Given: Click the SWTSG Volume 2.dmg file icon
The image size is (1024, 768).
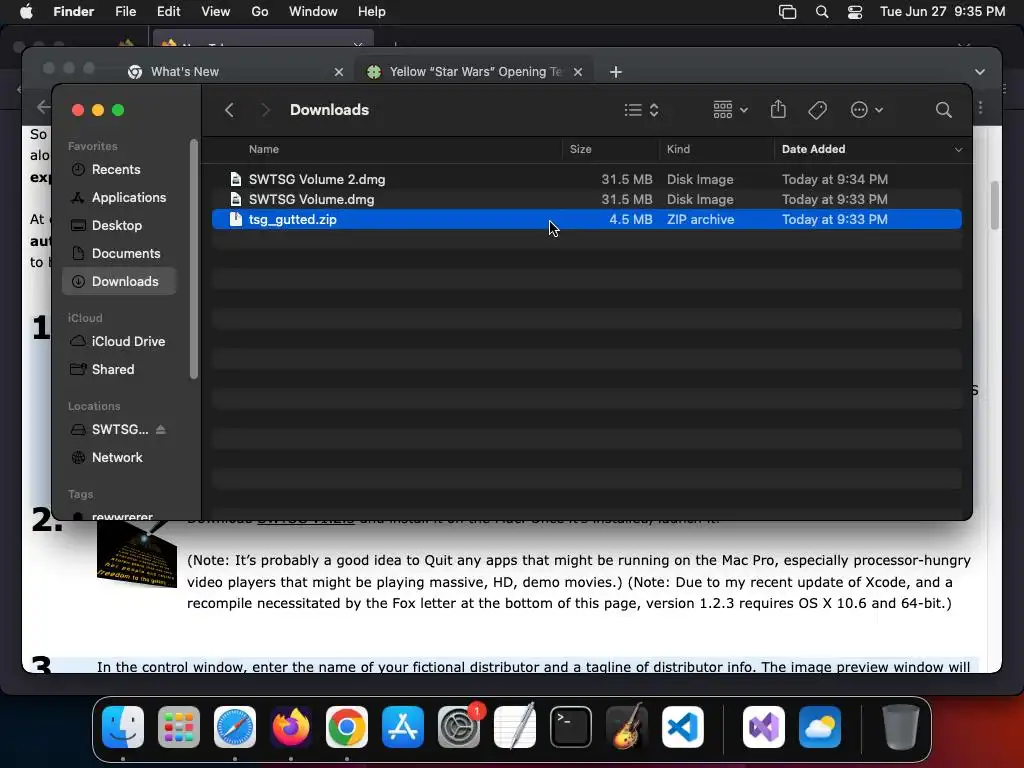Looking at the screenshot, I should [x=236, y=179].
